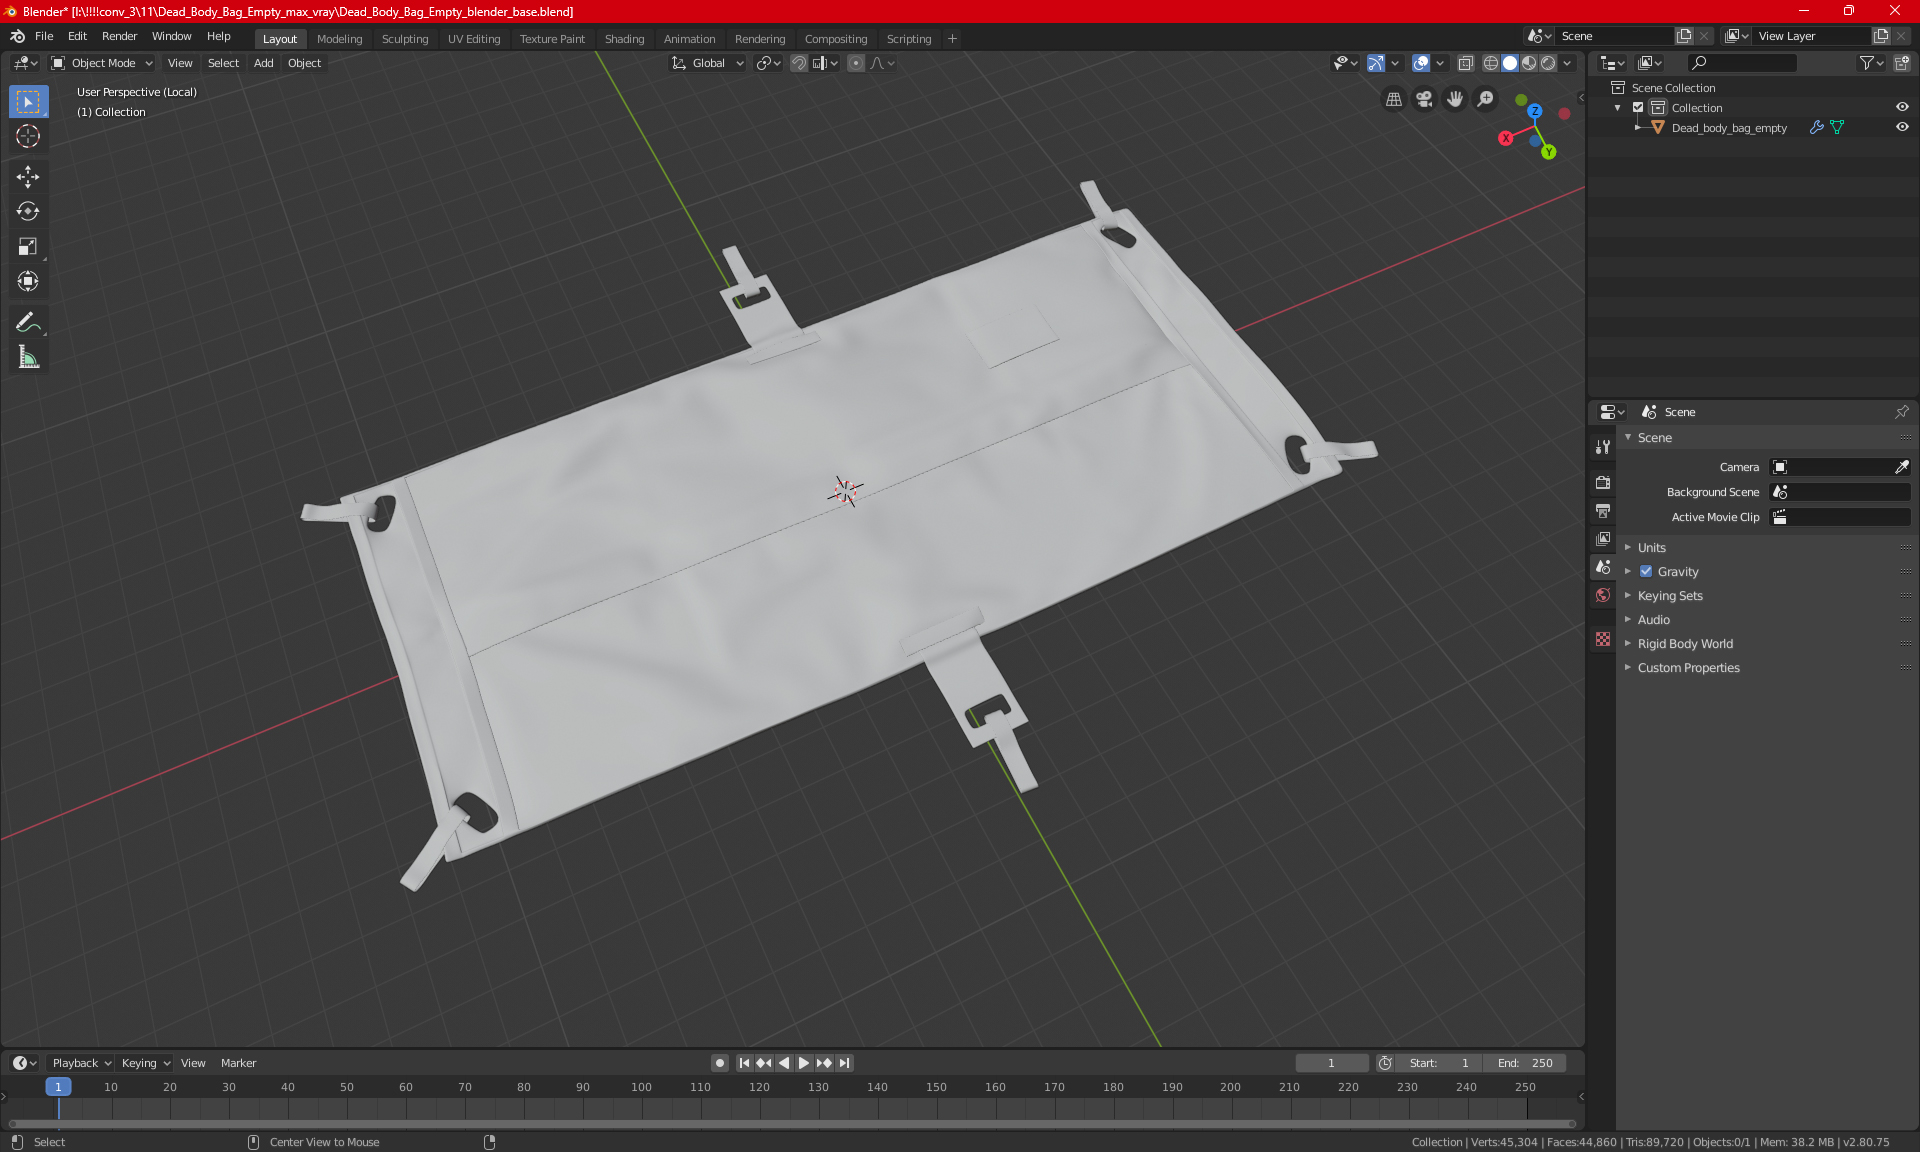This screenshot has width=1920, height=1152.
Task: Select the Select Box tool
Action: (x=28, y=102)
